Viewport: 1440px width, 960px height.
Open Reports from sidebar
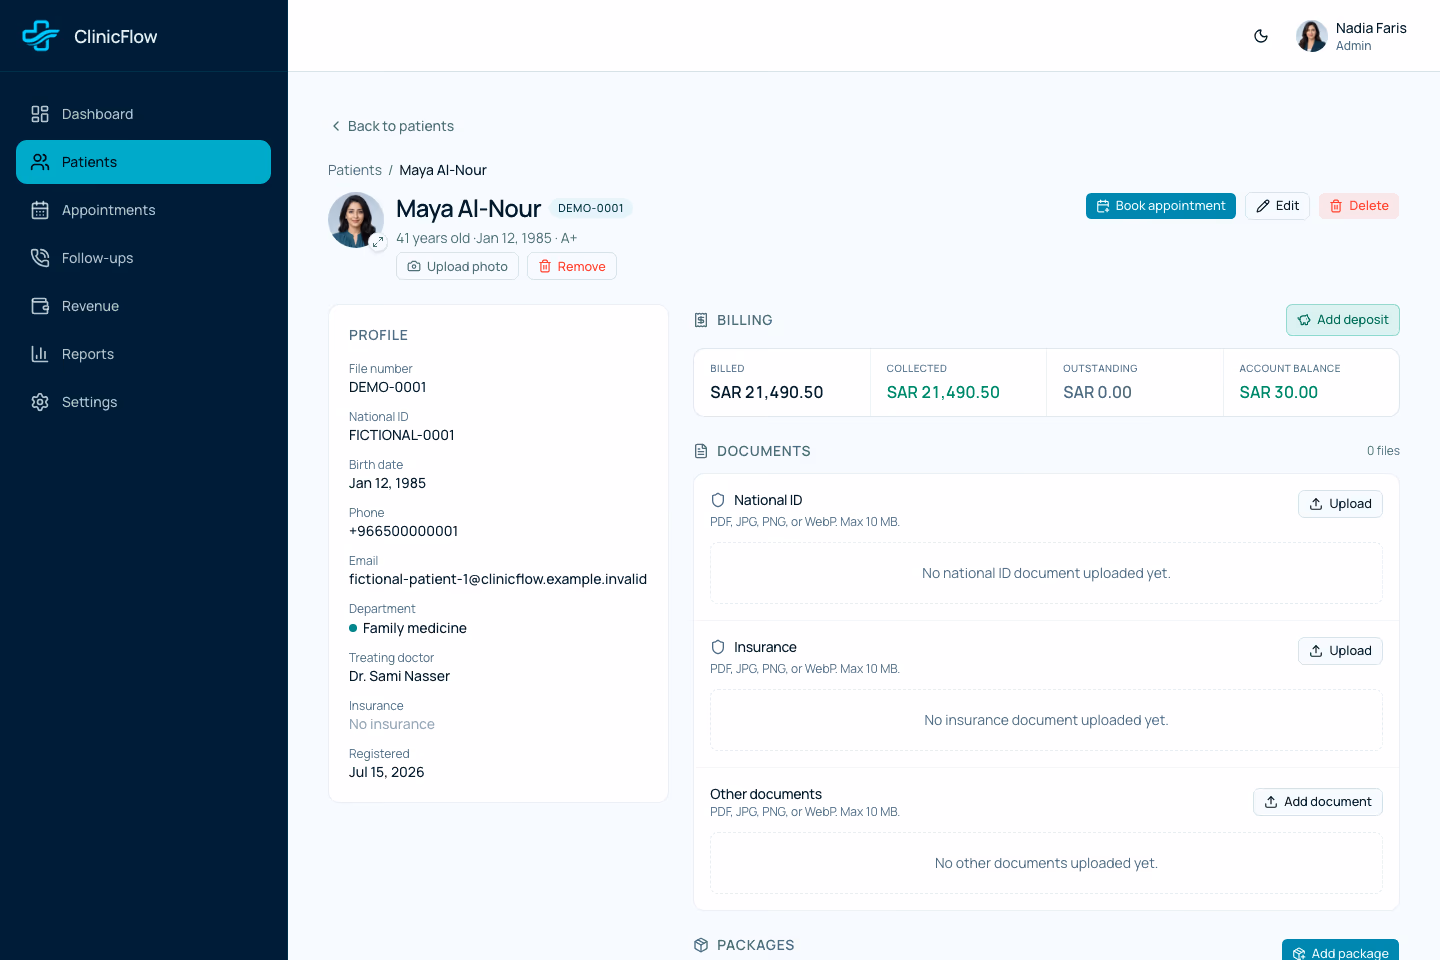pos(144,354)
